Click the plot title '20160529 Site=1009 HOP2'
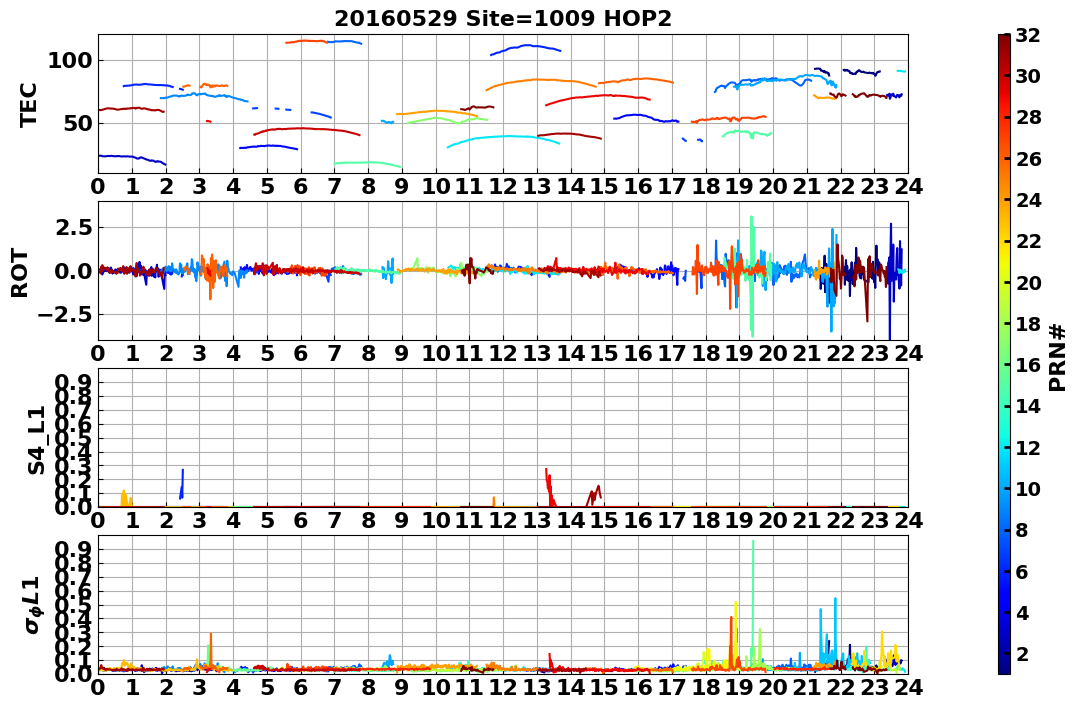This screenshot has height=709, width=1077. [x=503, y=18]
